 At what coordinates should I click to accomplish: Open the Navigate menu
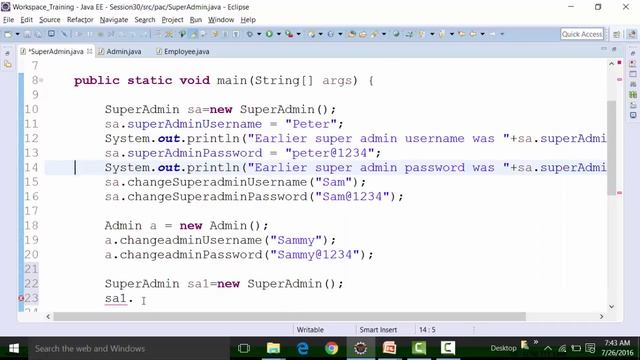click(113, 20)
